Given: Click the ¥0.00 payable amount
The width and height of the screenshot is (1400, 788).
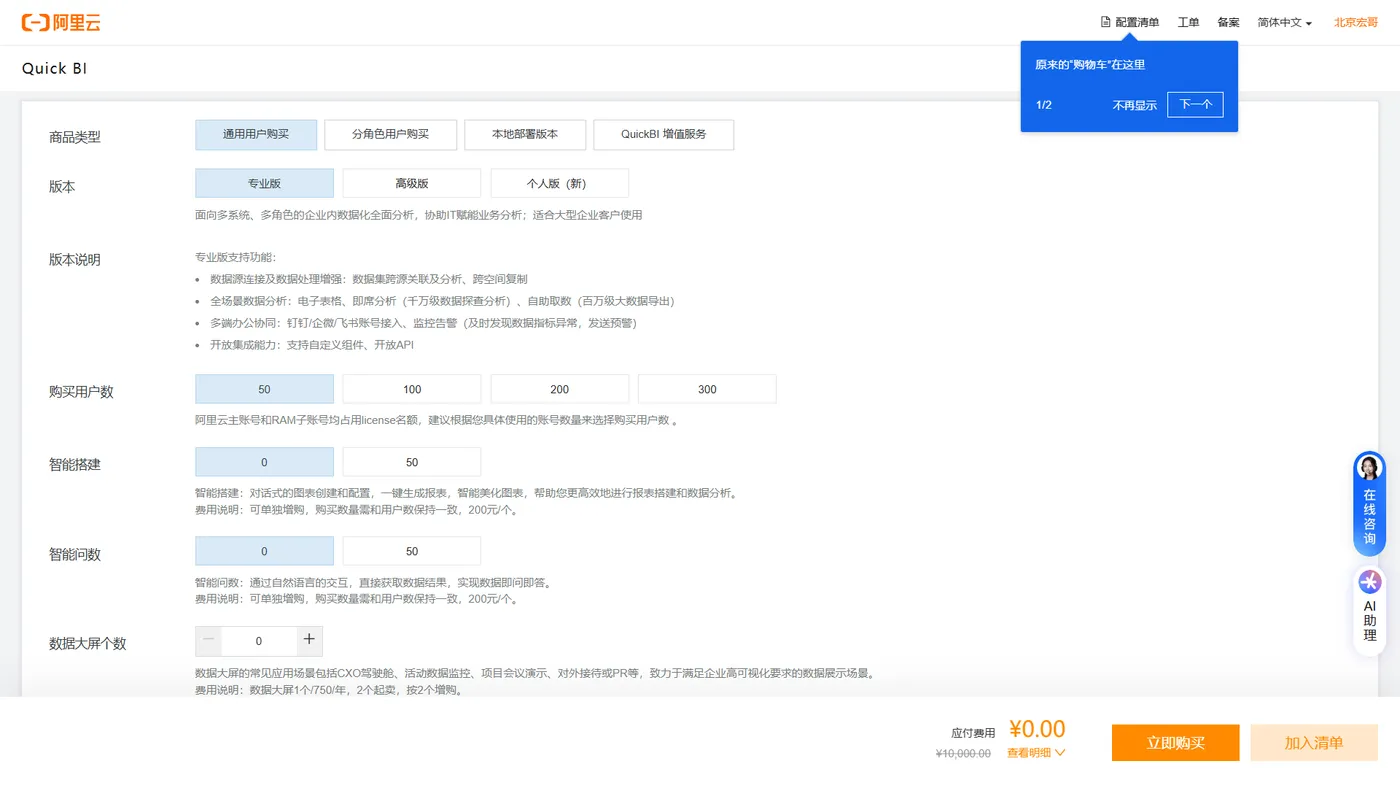Looking at the screenshot, I should (1037, 729).
